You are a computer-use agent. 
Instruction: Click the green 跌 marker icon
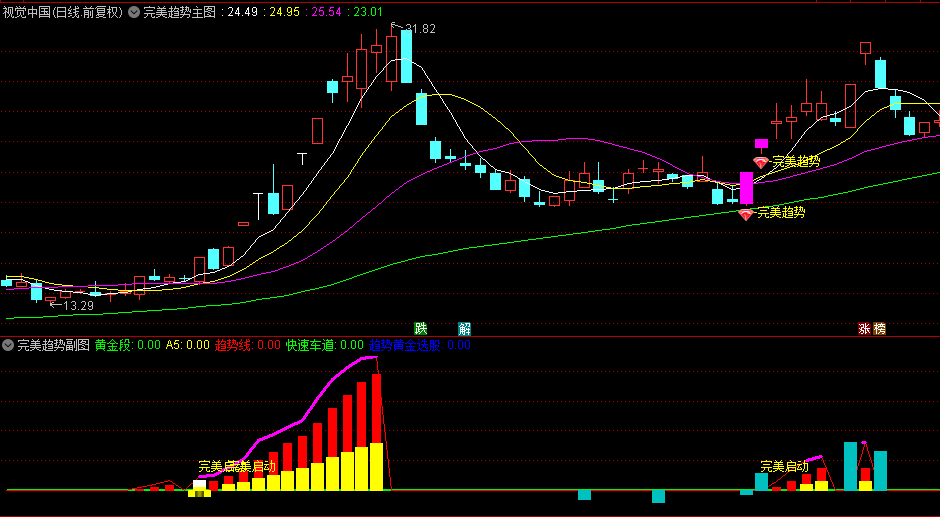click(421, 328)
